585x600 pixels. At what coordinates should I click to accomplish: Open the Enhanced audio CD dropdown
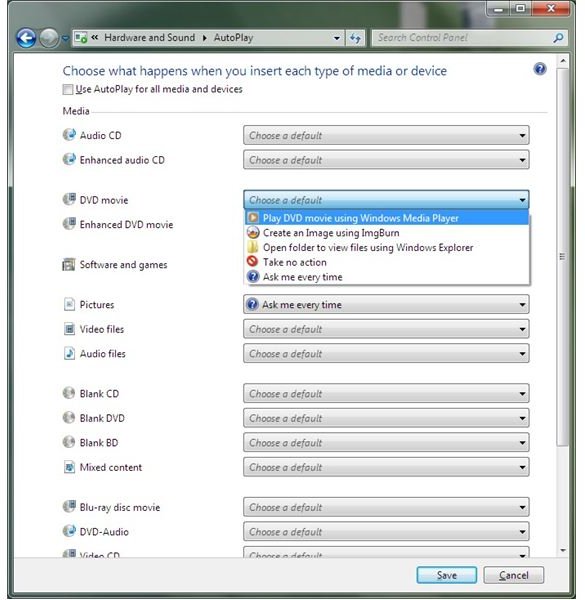386,160
